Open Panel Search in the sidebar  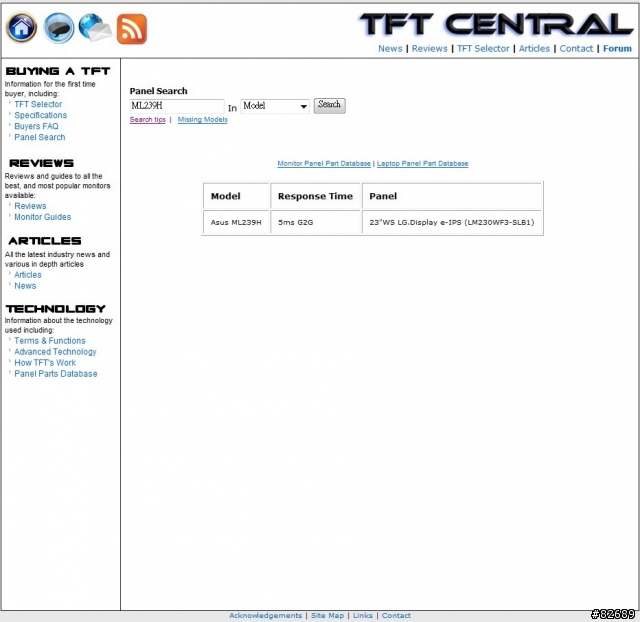pos(40,137)
